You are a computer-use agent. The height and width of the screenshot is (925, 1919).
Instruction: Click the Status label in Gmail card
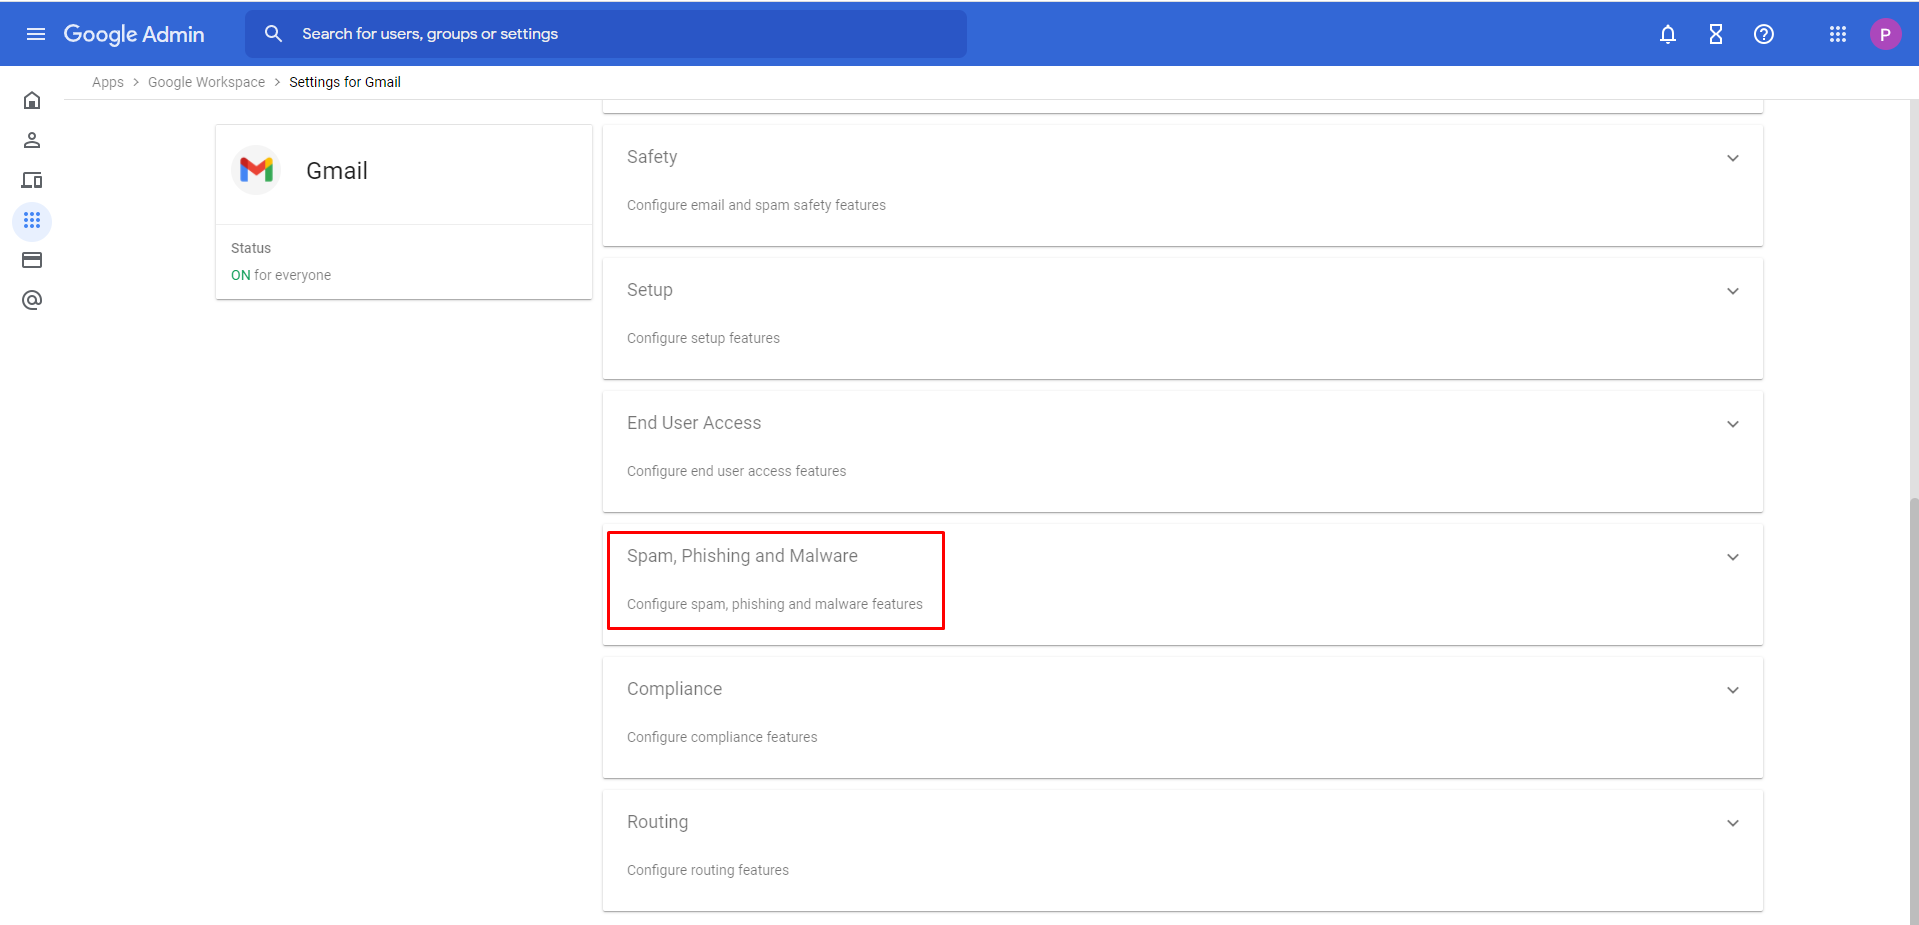point(251,248)
